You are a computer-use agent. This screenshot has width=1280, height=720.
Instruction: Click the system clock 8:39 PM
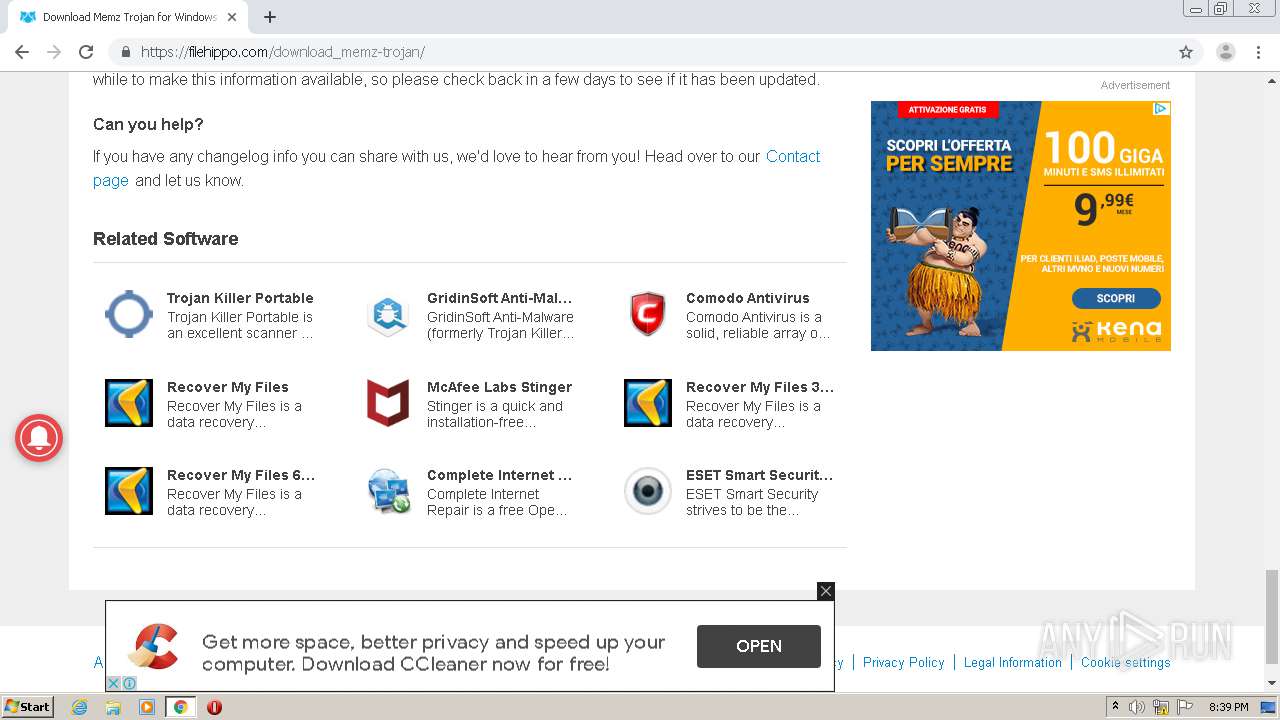(1228, 707)
